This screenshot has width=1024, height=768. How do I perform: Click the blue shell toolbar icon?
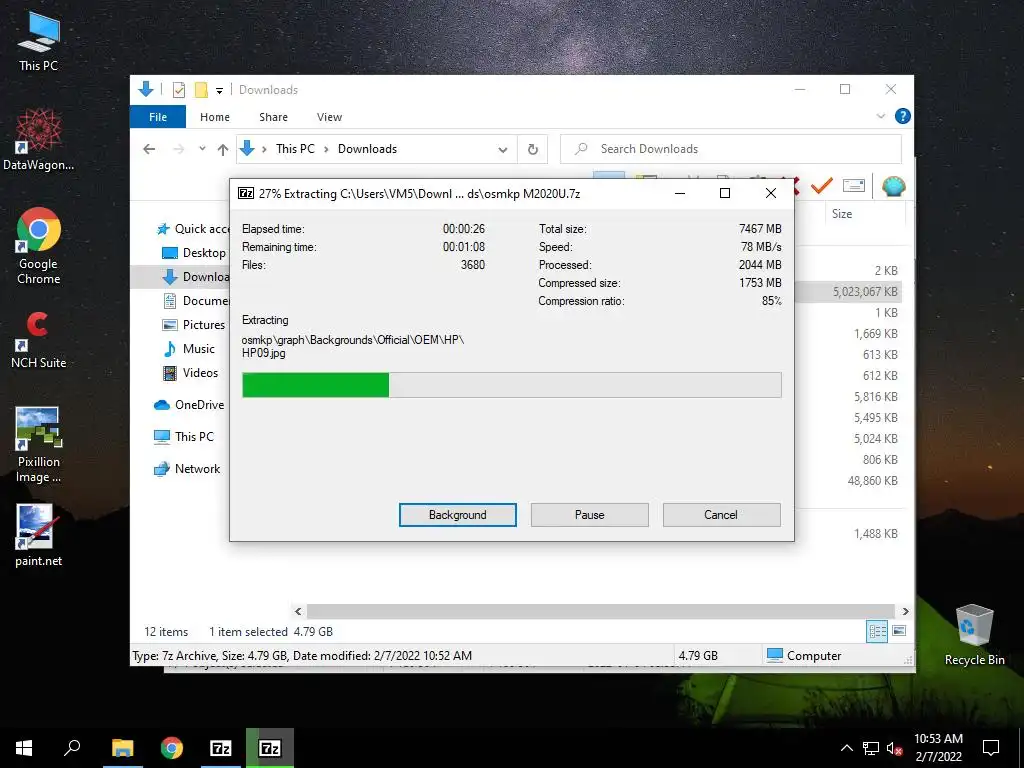click(893, 186)
